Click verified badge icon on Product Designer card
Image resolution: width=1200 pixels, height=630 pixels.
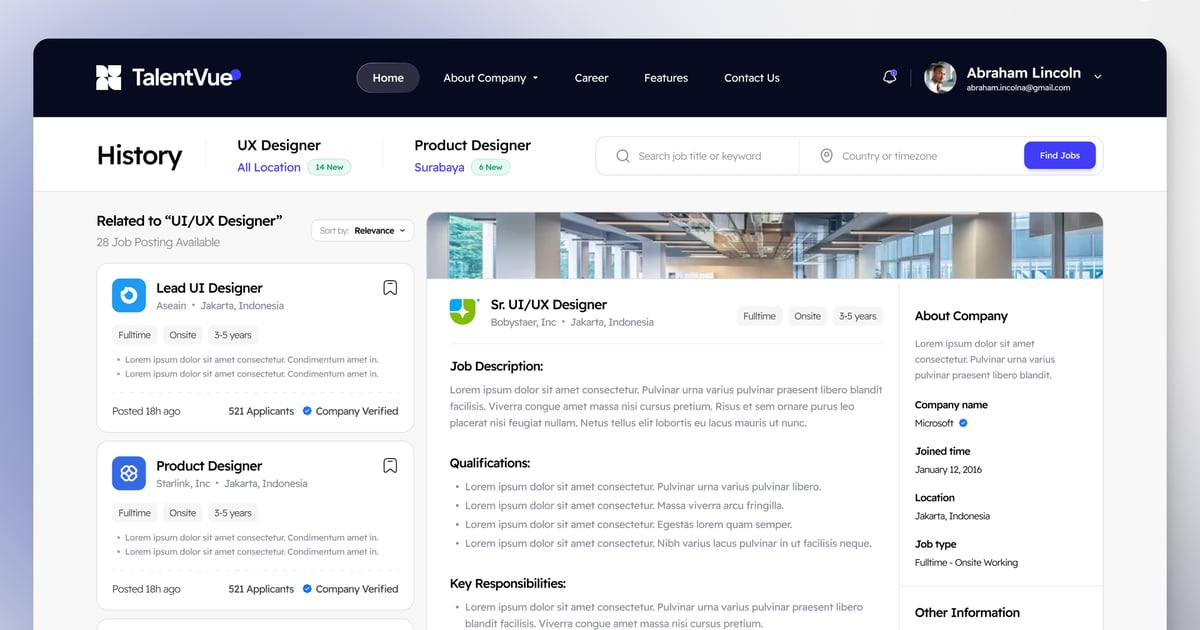(x=307, y=589)
